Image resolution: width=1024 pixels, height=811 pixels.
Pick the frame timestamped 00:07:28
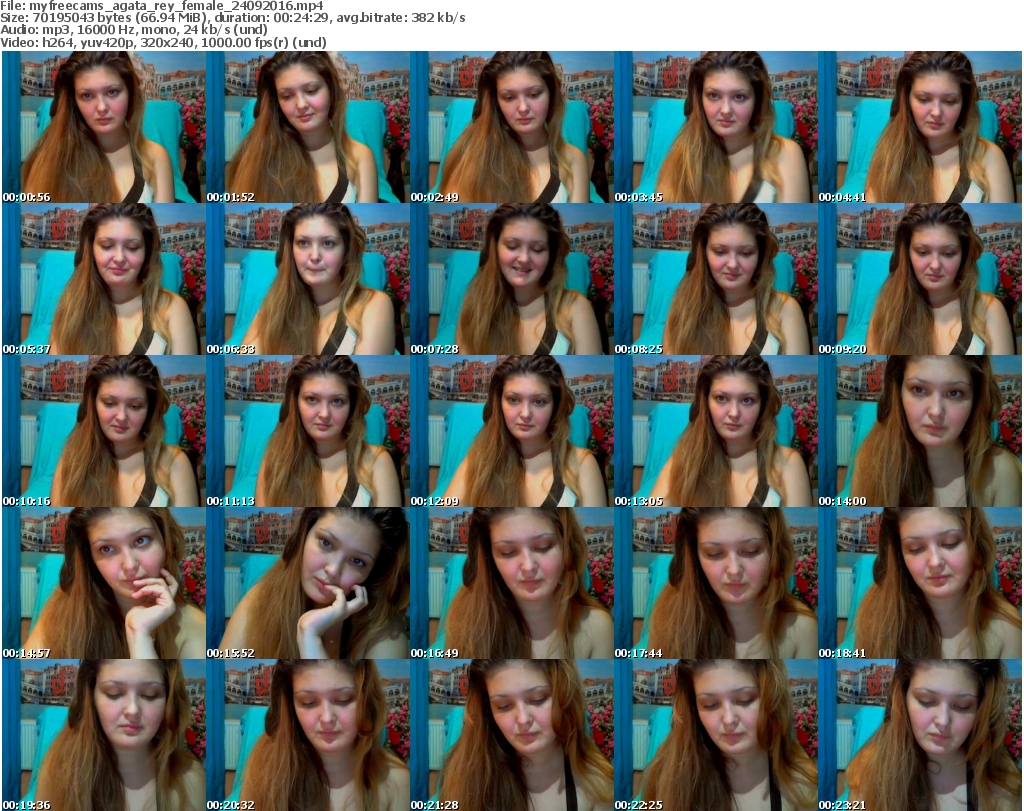511,279
